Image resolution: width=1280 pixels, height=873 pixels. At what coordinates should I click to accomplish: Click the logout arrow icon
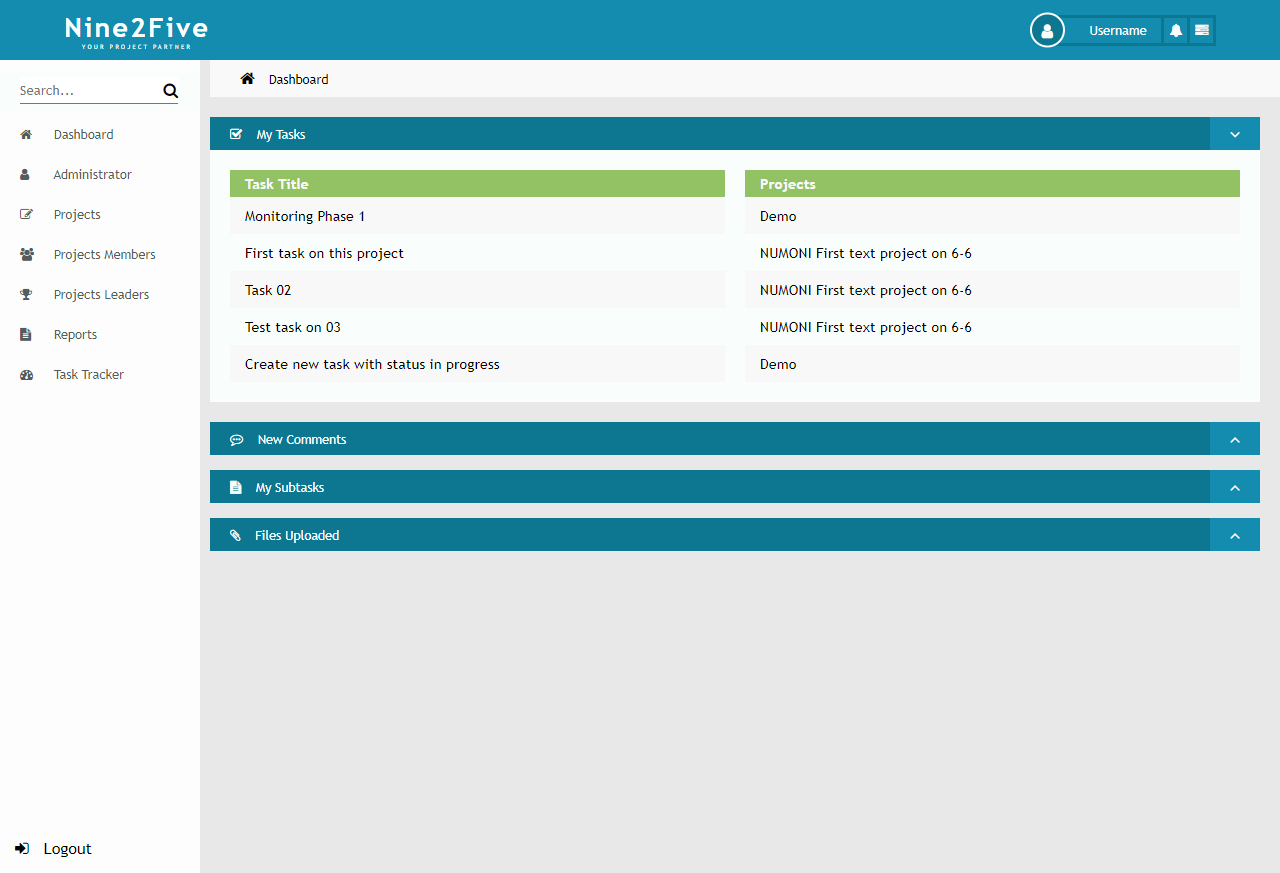coord(22,849)
